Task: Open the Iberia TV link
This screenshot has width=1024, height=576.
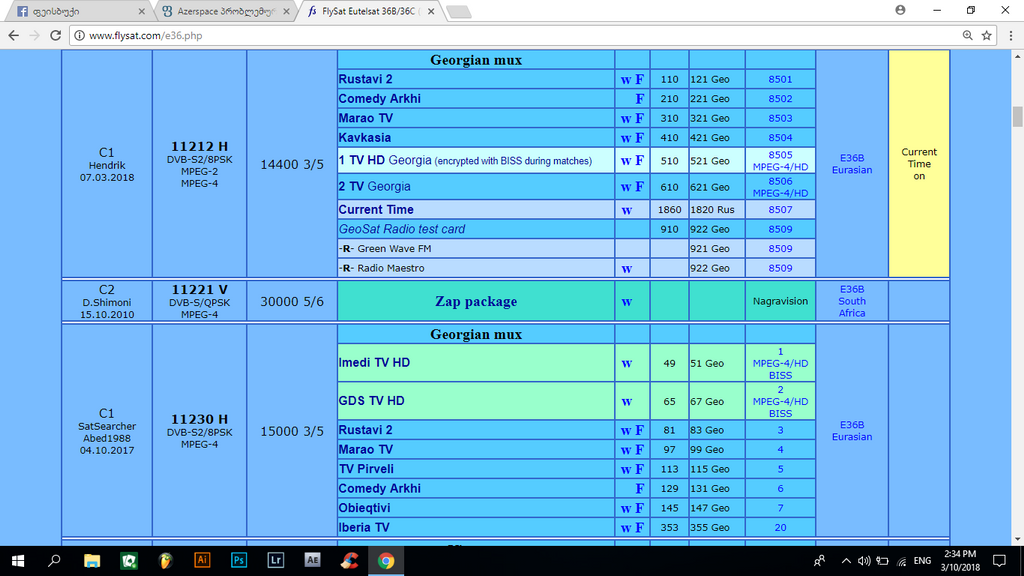Action: coord(364,528)
